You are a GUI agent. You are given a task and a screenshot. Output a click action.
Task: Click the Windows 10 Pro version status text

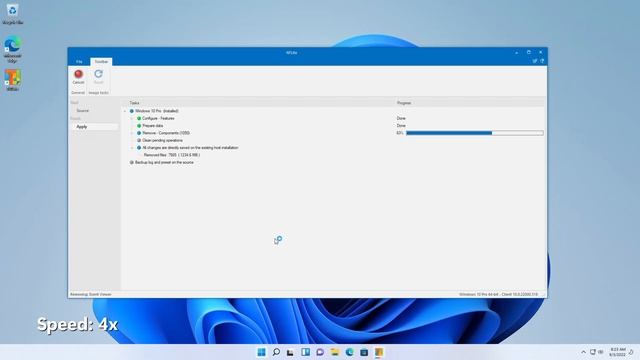point(498,294)
